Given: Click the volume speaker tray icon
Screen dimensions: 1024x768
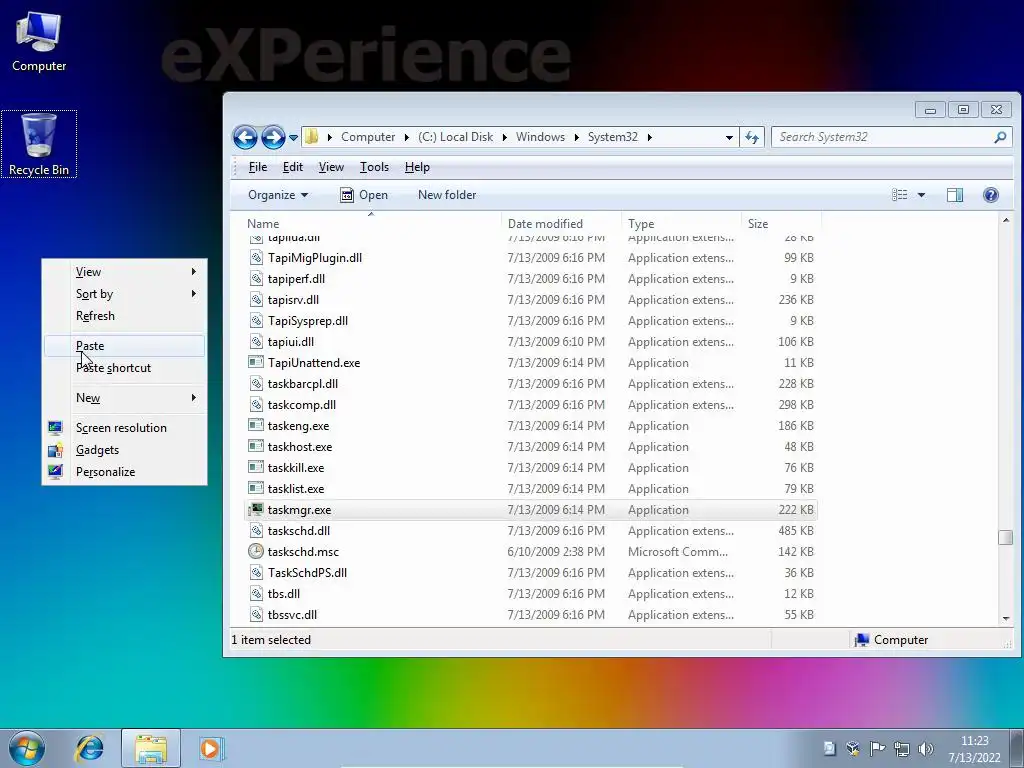Looking at the screenshot, I should tap(925, 748).
